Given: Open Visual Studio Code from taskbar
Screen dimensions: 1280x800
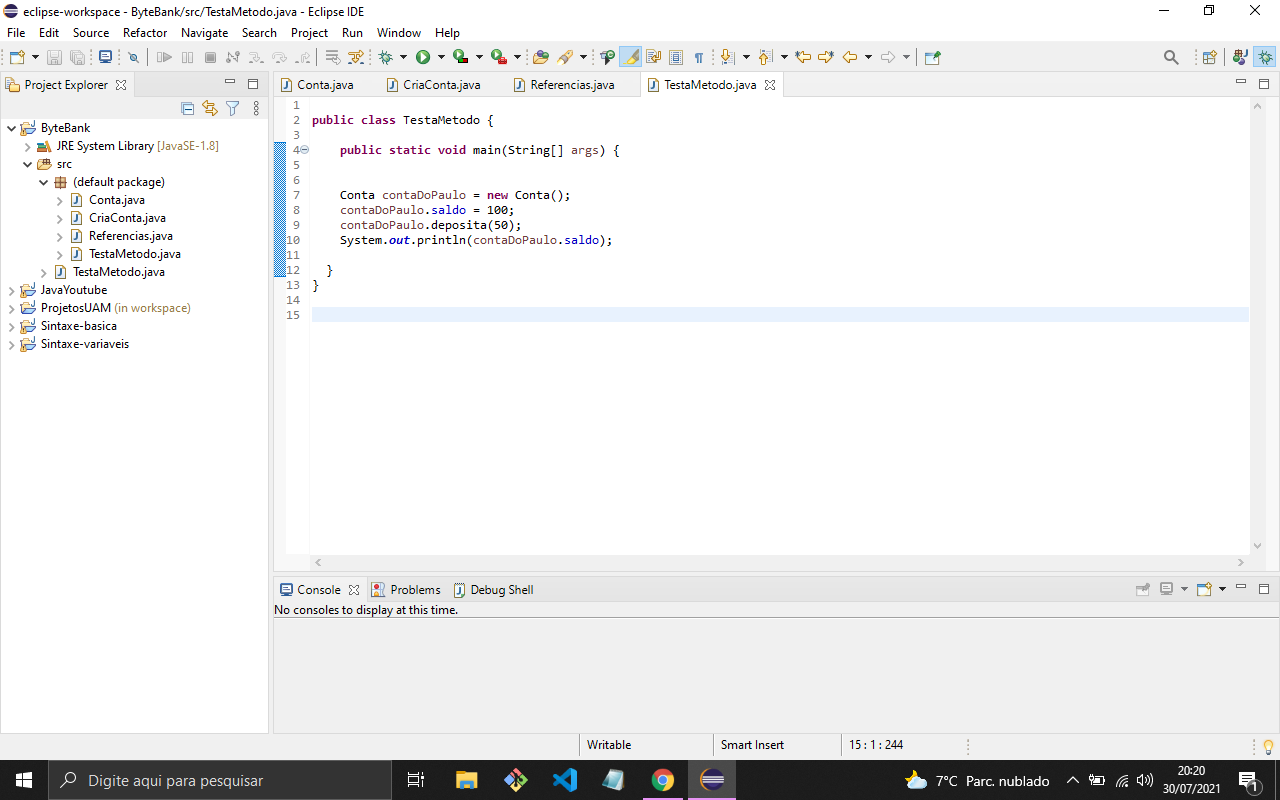Looking at the screenshot, I should click(x=565, y=780).
